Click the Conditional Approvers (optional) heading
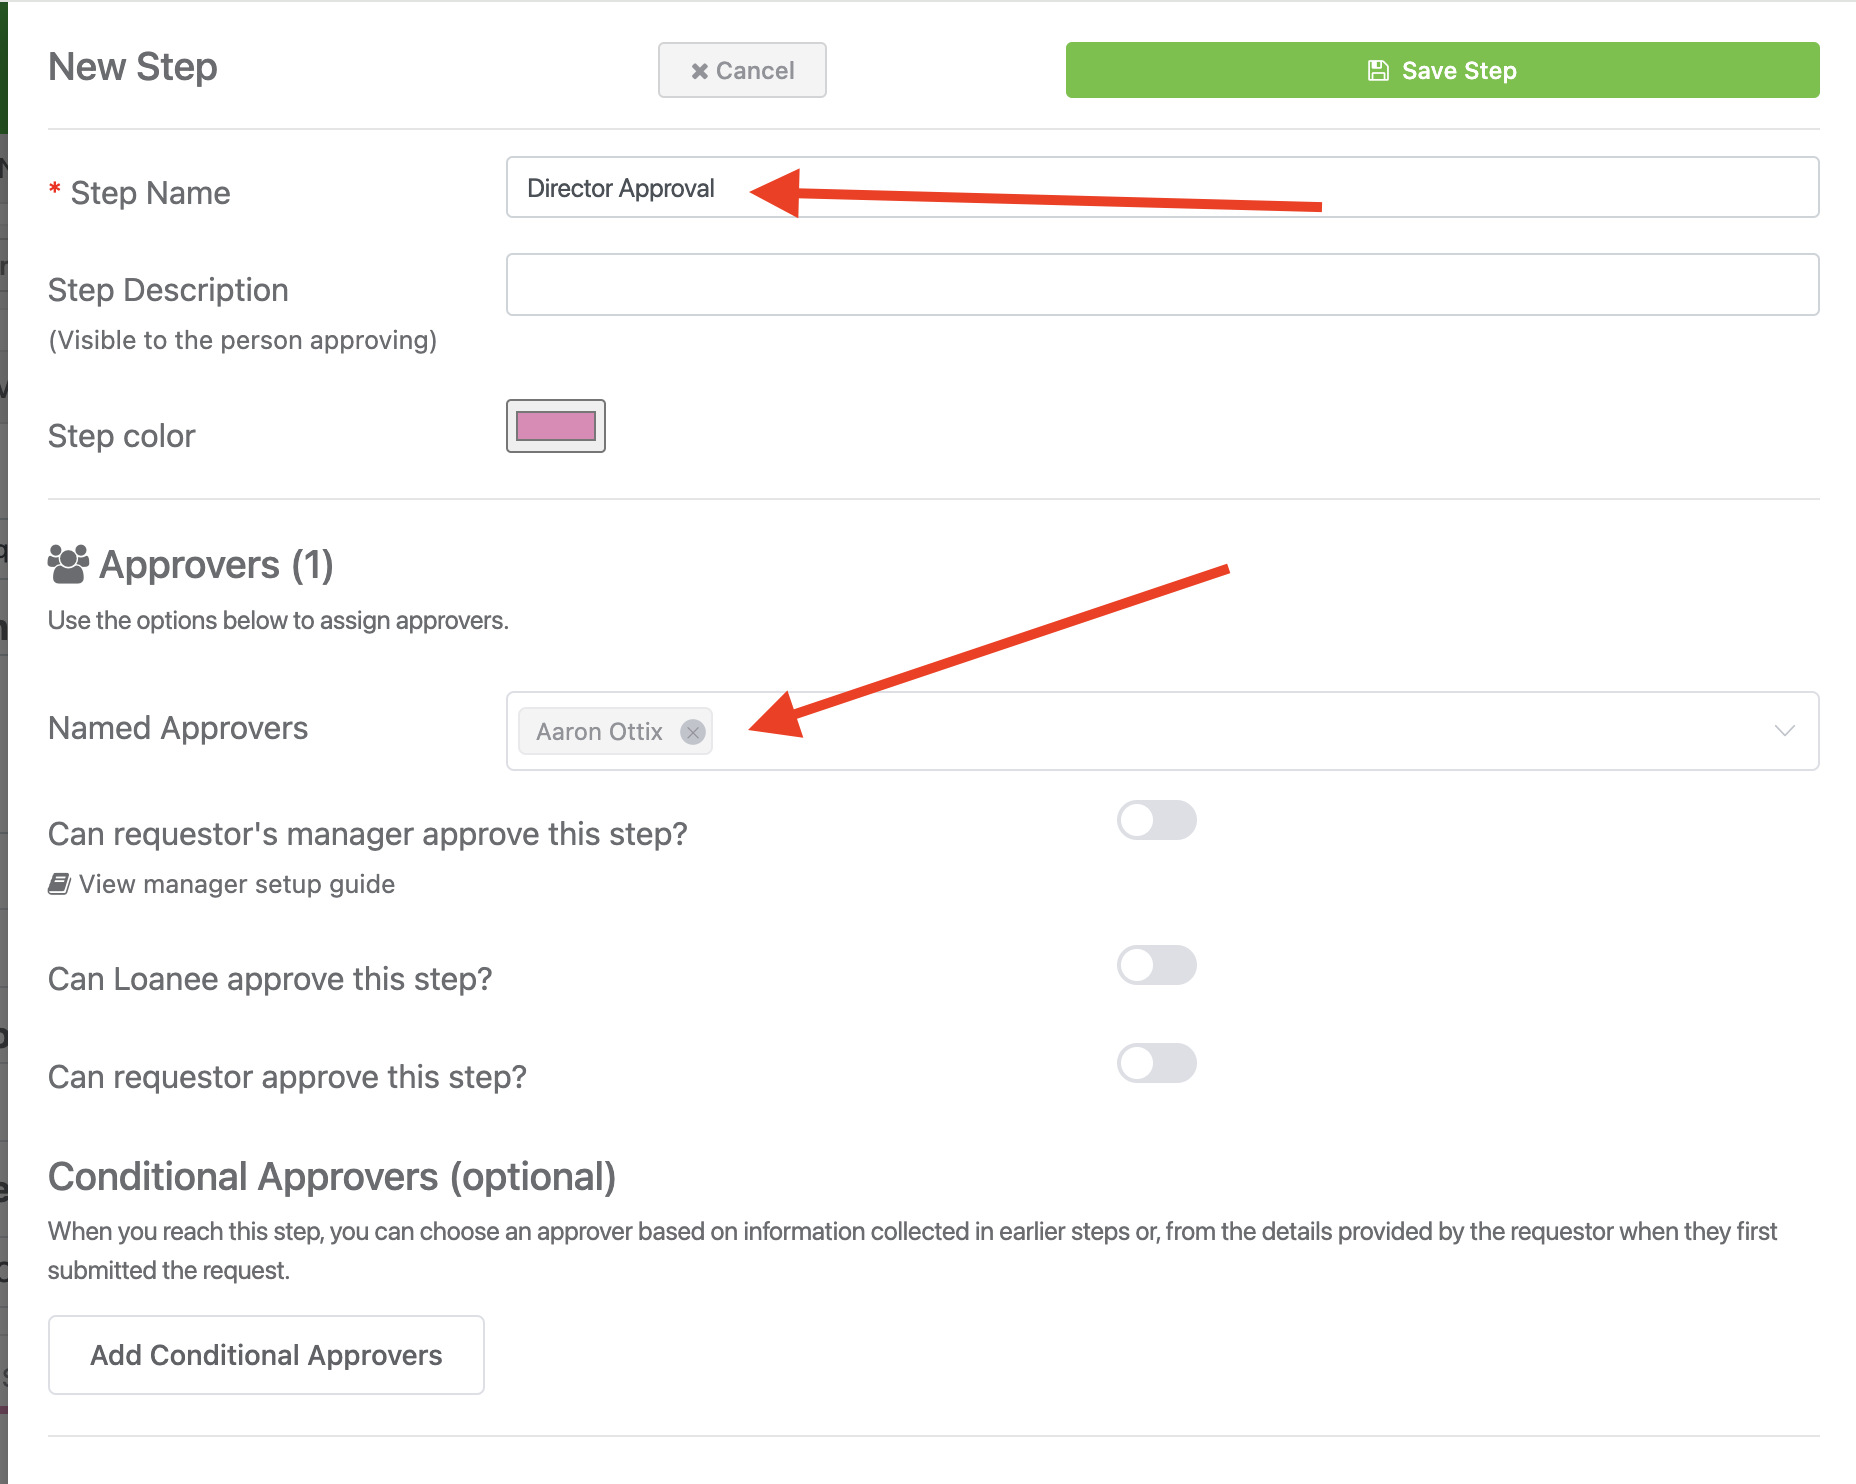Viewport: 1856px width, 1484px height. click(x=332, y=1177)
